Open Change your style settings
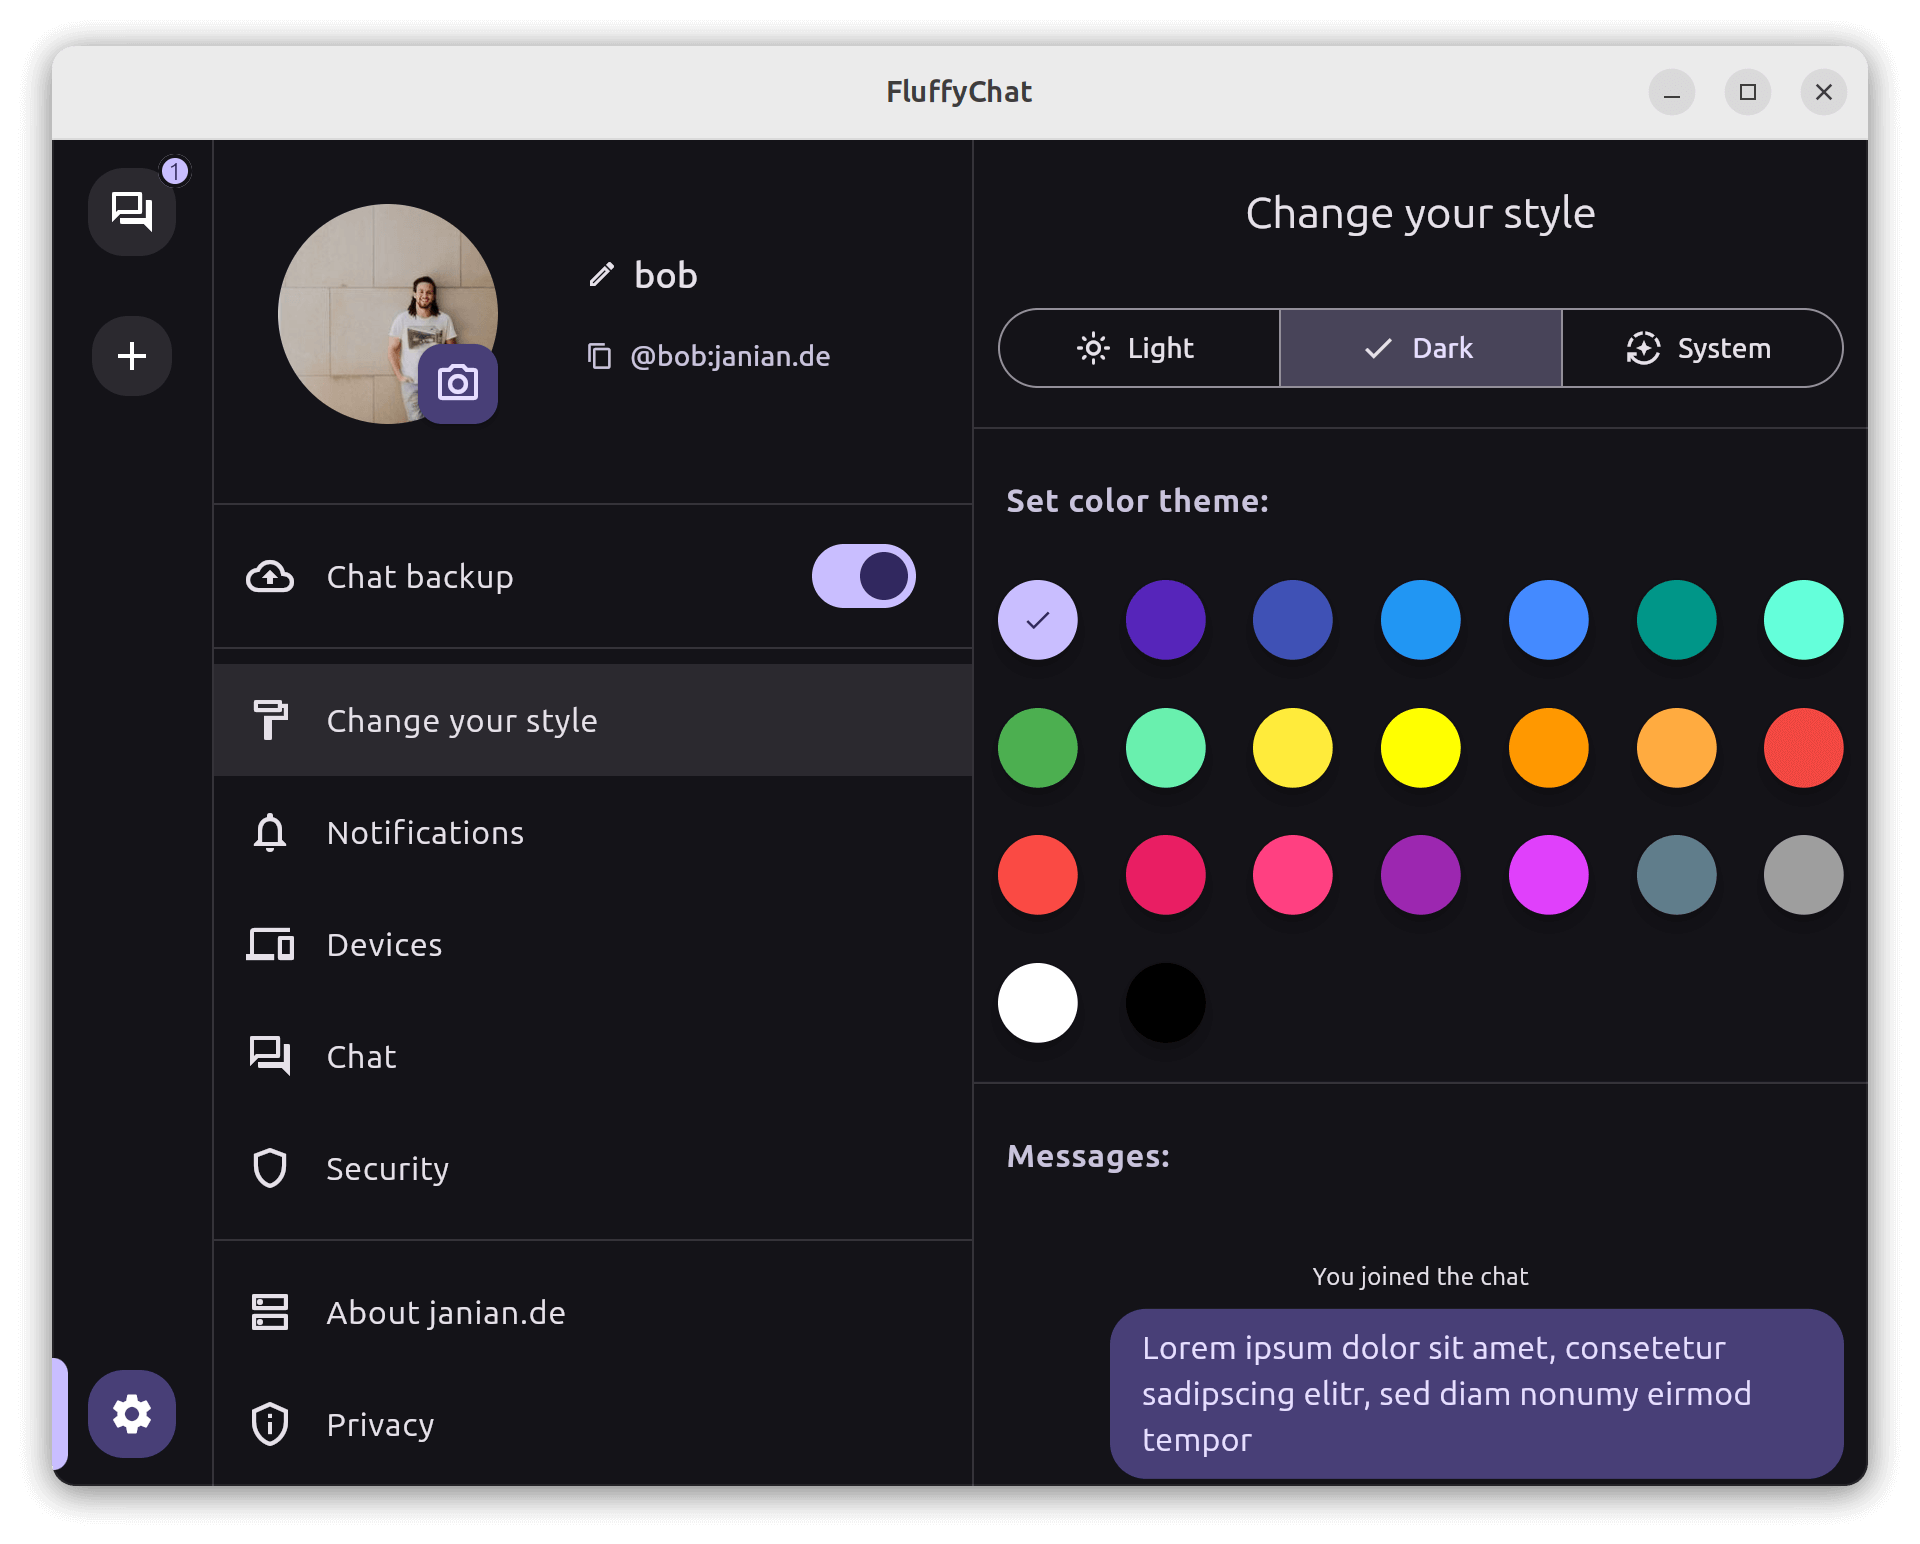The height and width of the screenshot is (1544, 1920). click(x=462, y=719)
